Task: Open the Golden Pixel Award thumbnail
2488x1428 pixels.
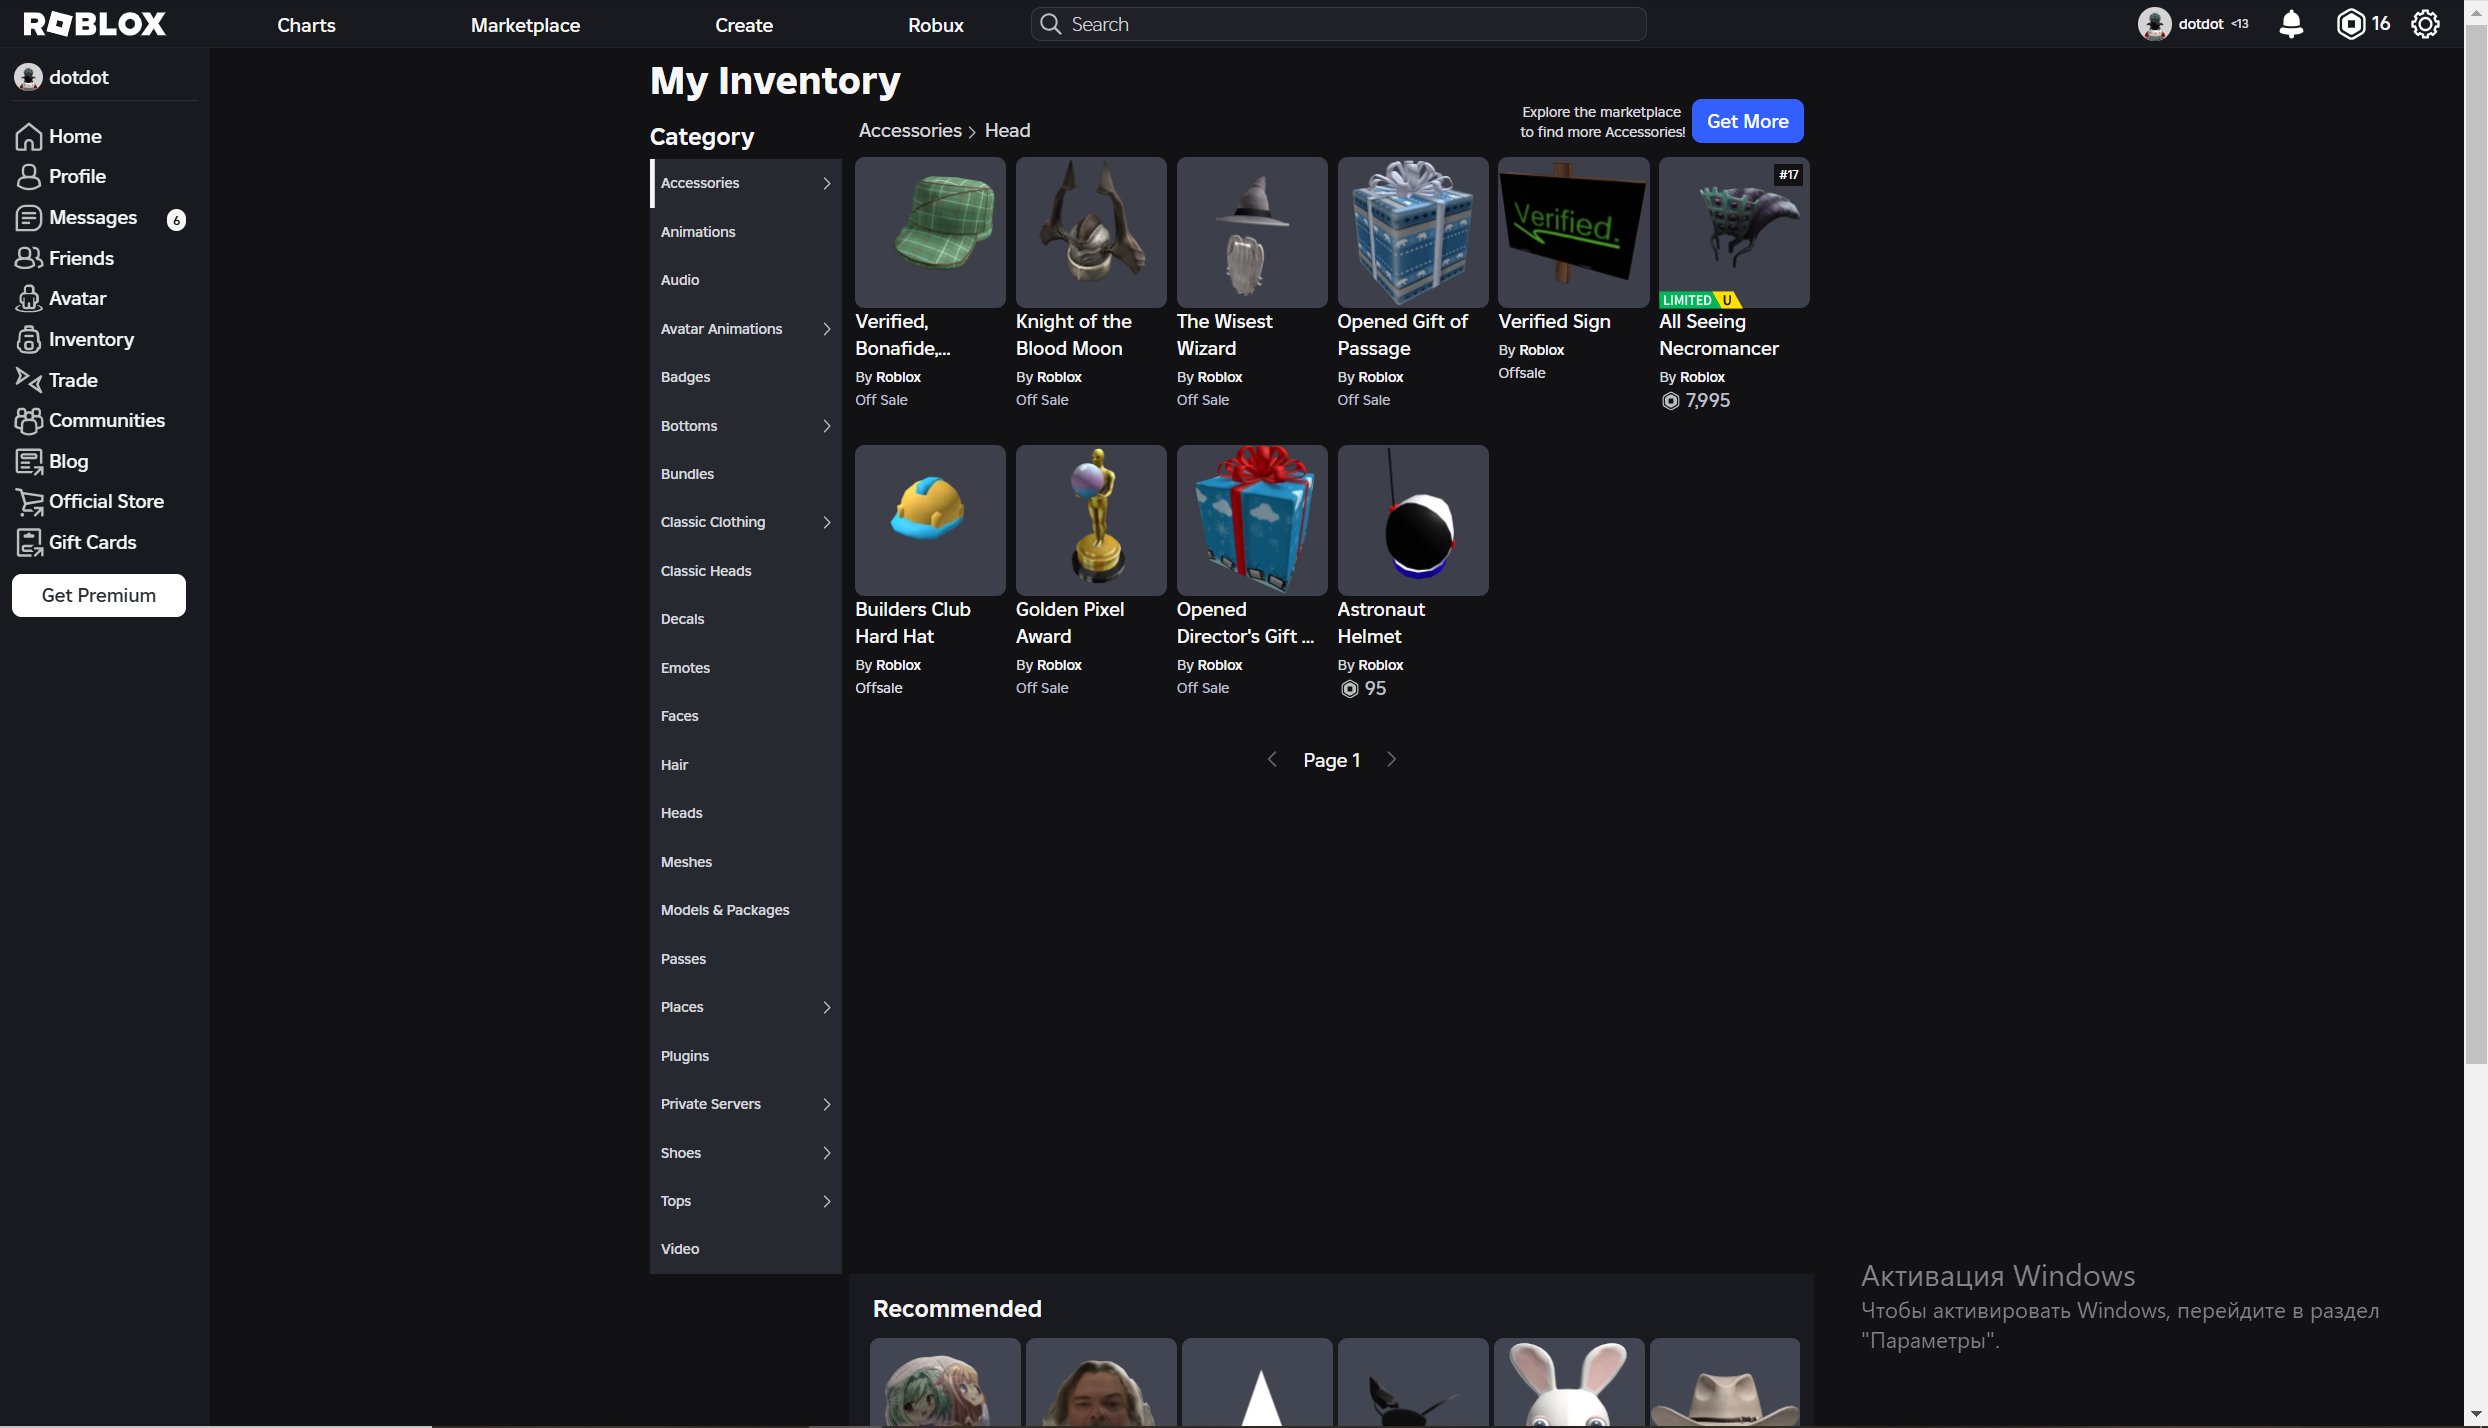Action: pyautogui.click(x=1091, y=520)
